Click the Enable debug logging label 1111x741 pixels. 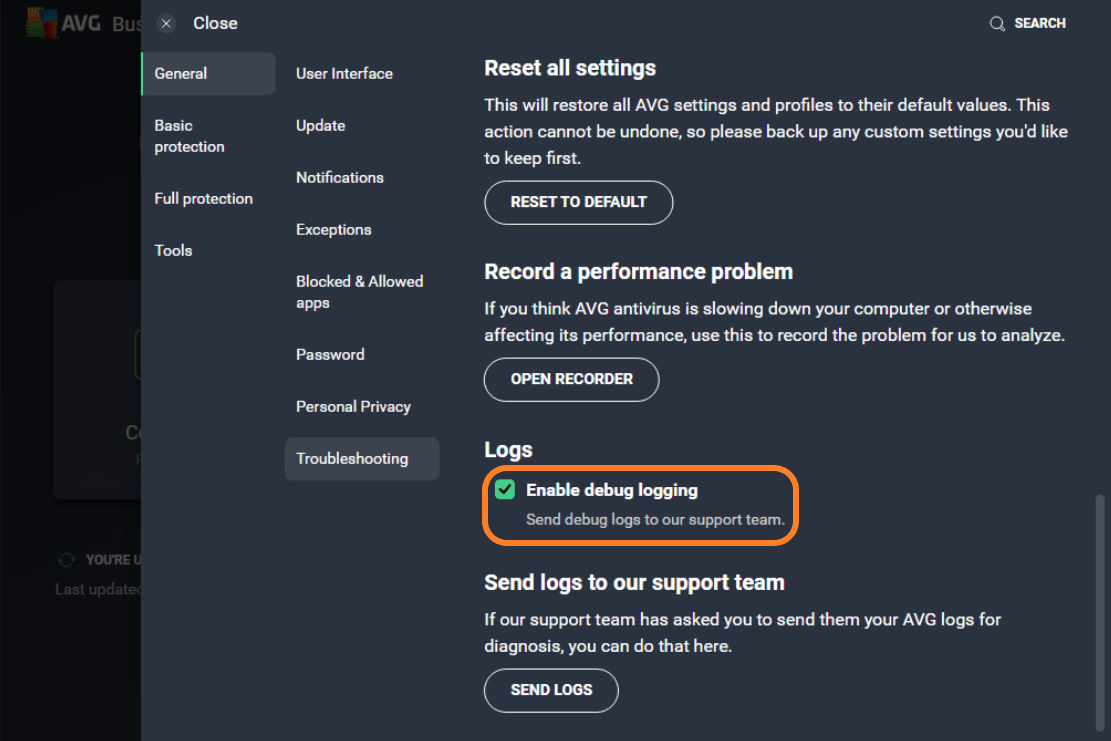coord(611,490)
